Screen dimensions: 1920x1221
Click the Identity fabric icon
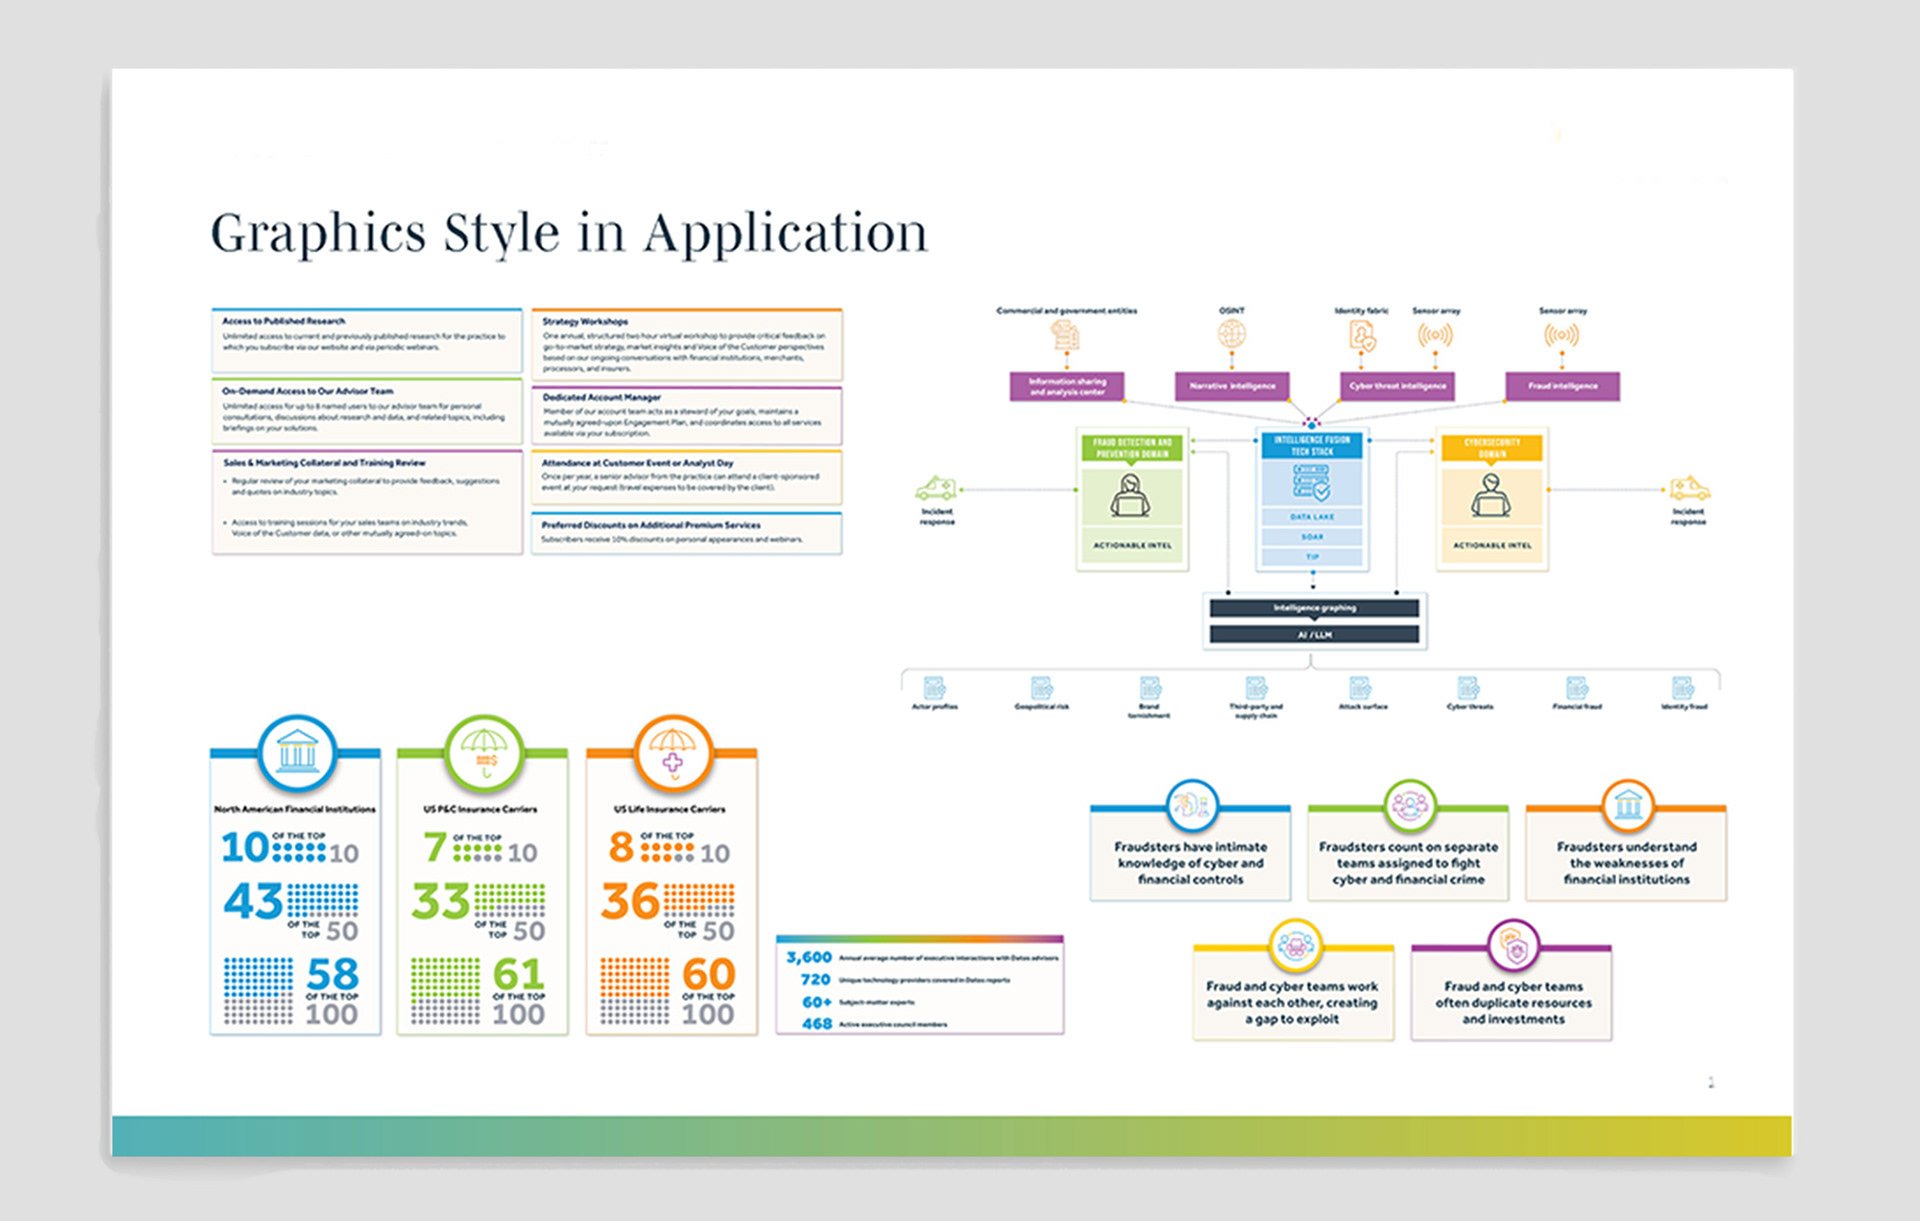pos(1361,335)
